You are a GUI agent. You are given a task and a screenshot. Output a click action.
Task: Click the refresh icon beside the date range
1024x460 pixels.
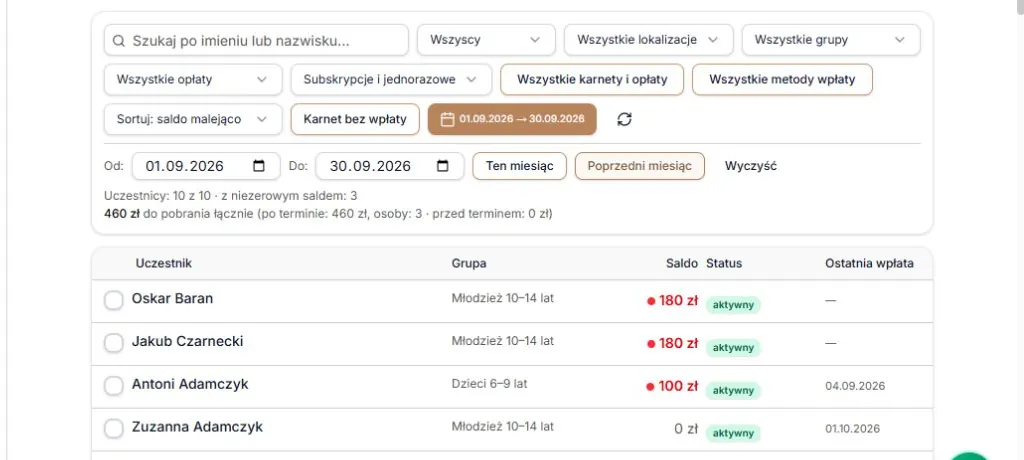(624, 120)
